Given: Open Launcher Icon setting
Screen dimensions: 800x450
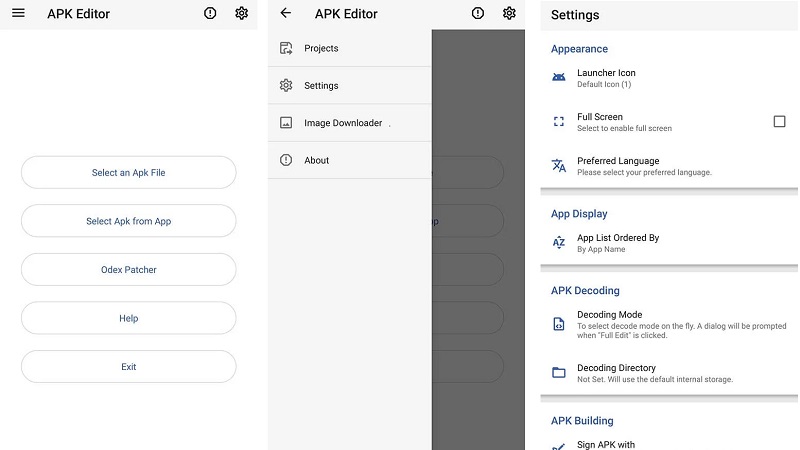Looking at the screenshot, I should coord(669,78).
